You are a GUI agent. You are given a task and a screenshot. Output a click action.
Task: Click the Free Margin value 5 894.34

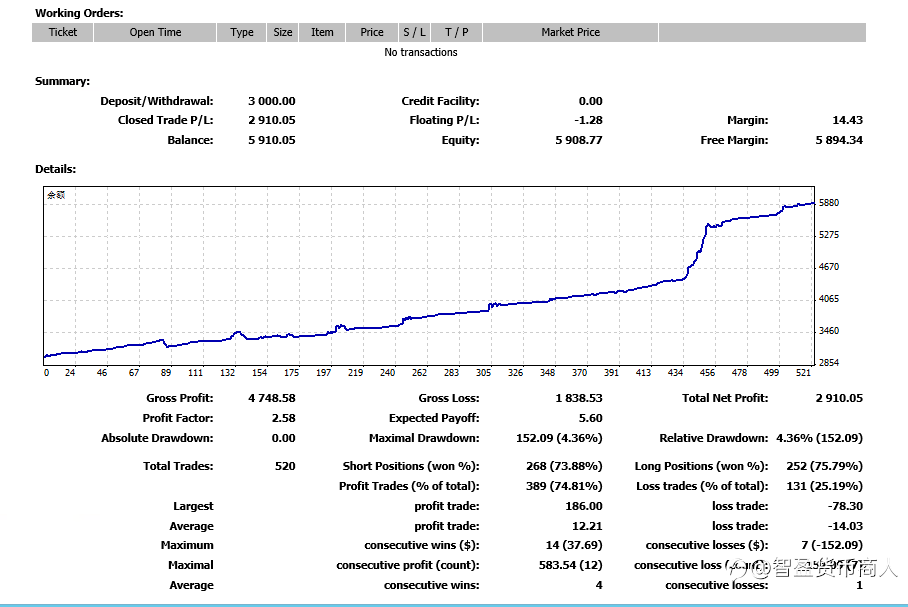tap(839, 140)
